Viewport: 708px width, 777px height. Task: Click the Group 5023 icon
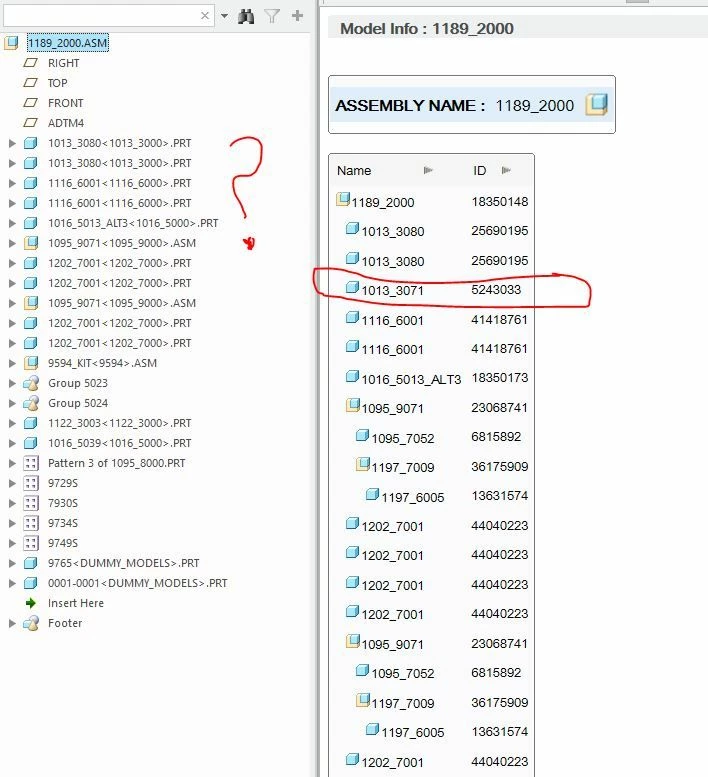tap(31, 383)
